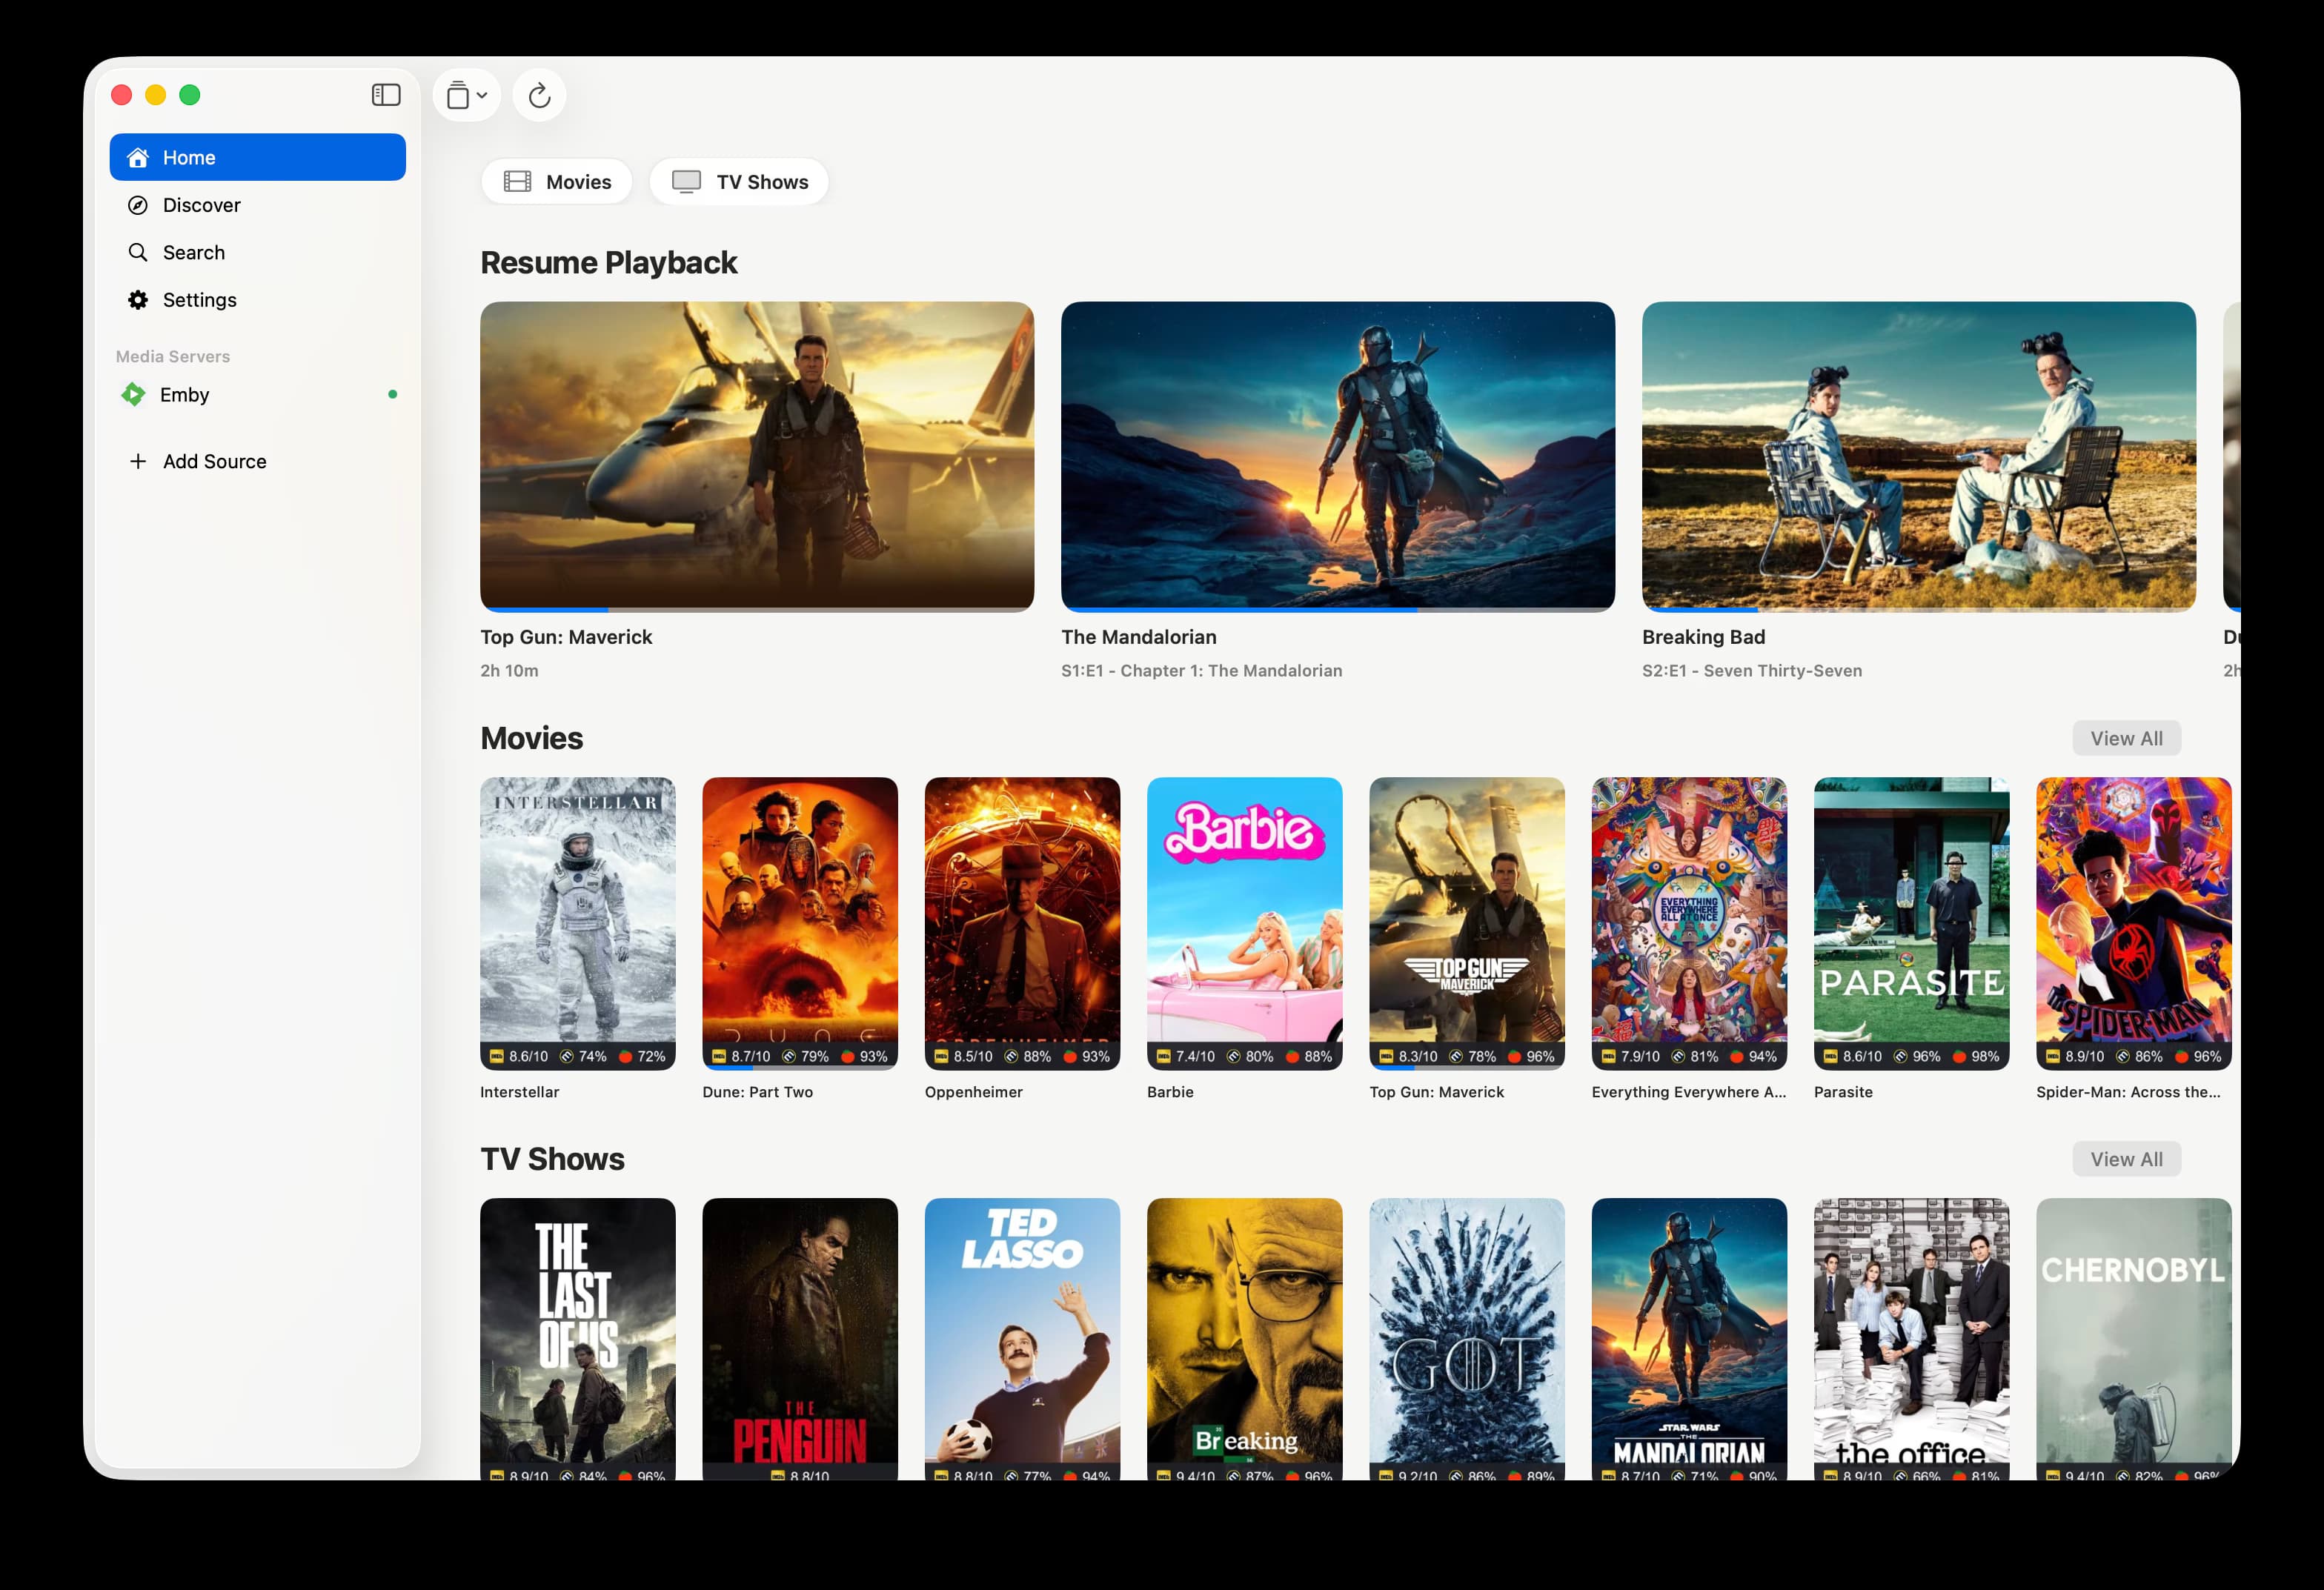Click the Interstellar title text
This screenshot has height=1590, width=2324.
(519, 1092)
